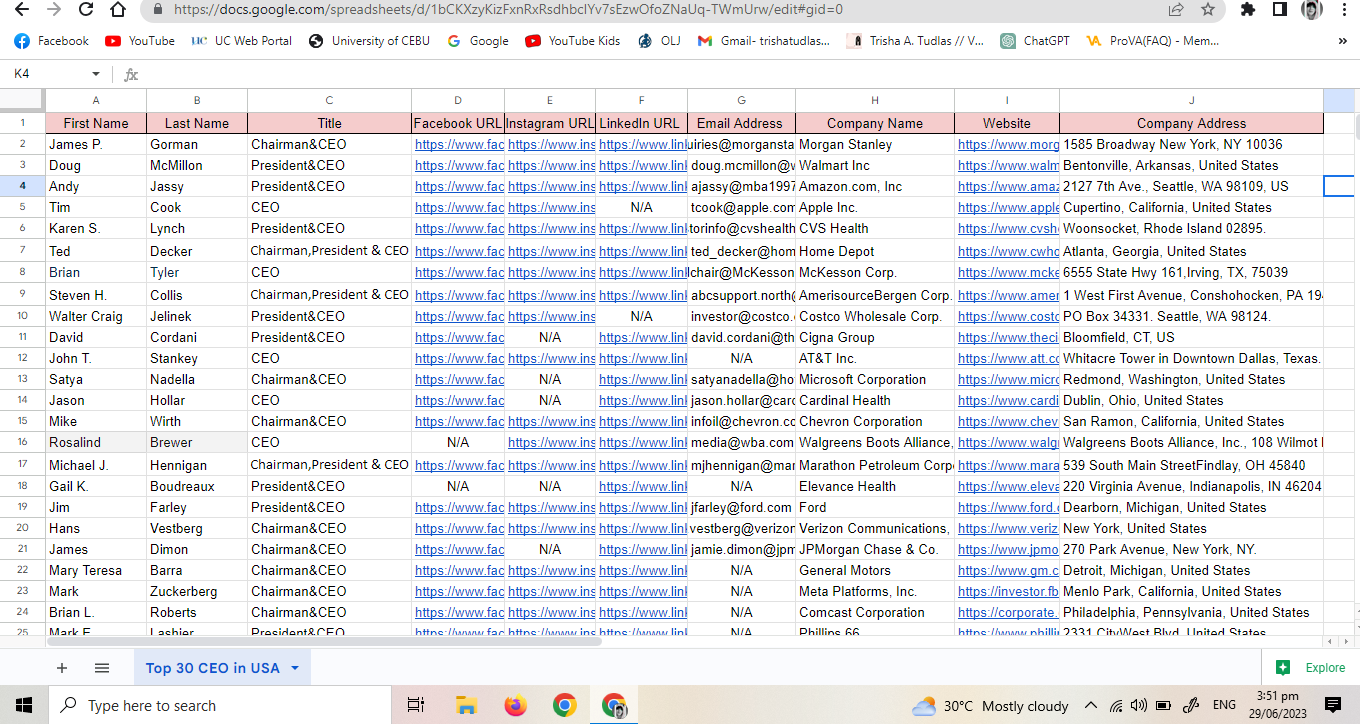
Task: Open Tim Cook's Instagram URL link
Action: (551, 207)
